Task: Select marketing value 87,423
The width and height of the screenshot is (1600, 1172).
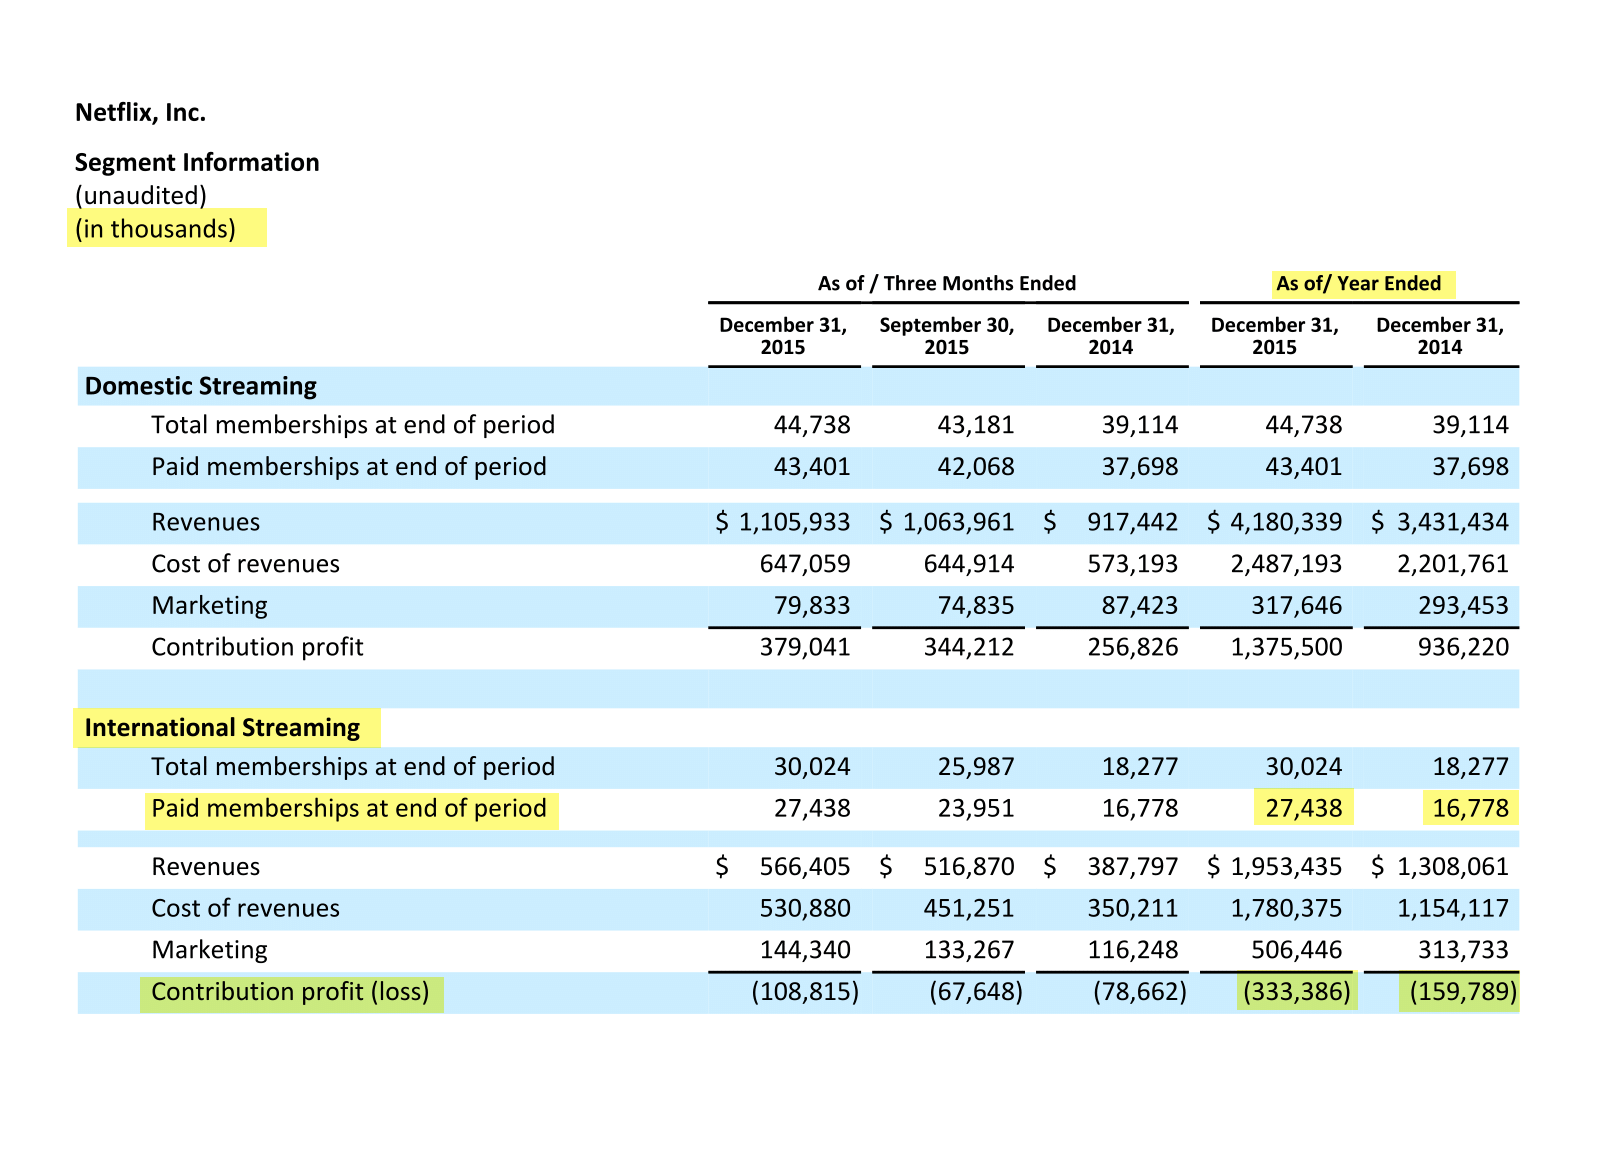Action: click(x=1140, y=606)
